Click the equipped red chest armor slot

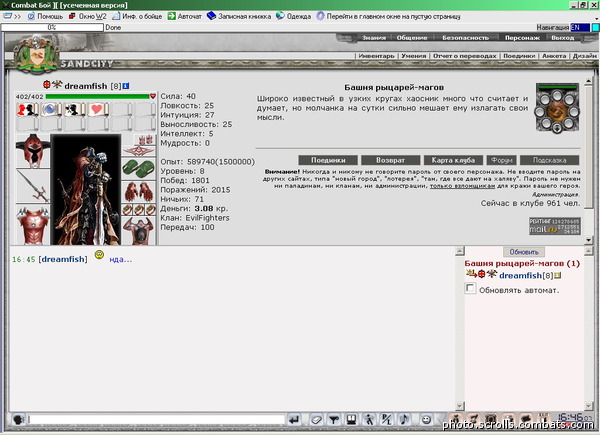click(33, 225)
